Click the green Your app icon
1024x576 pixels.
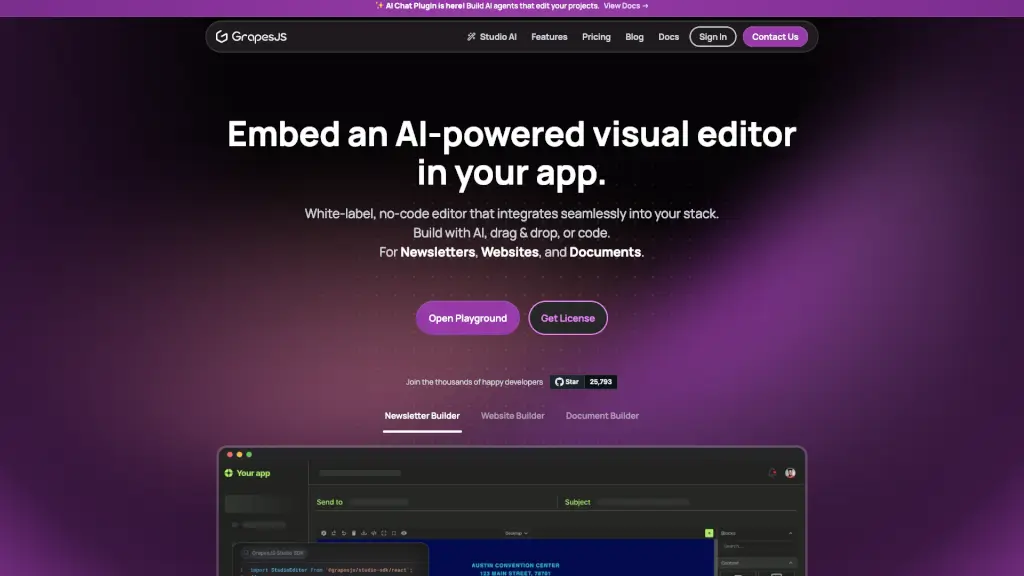tap(229, 473)
